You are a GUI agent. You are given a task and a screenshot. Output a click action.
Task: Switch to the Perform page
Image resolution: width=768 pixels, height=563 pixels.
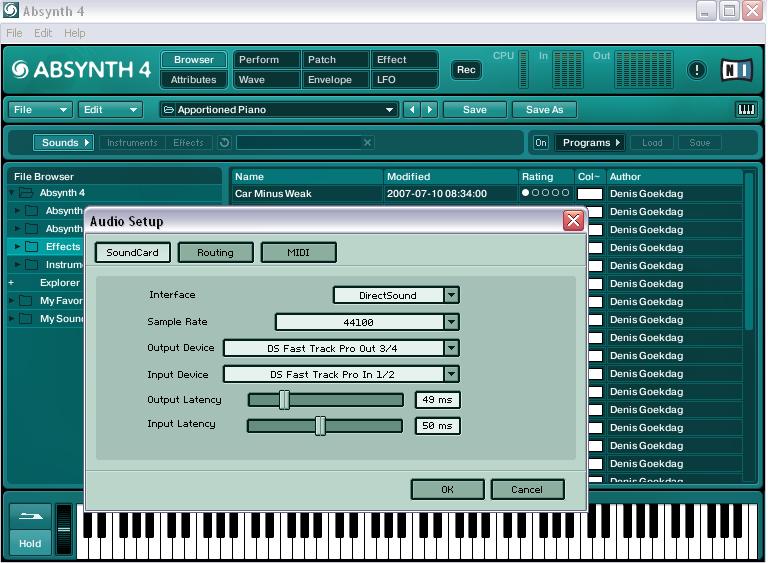click(266, 60)
